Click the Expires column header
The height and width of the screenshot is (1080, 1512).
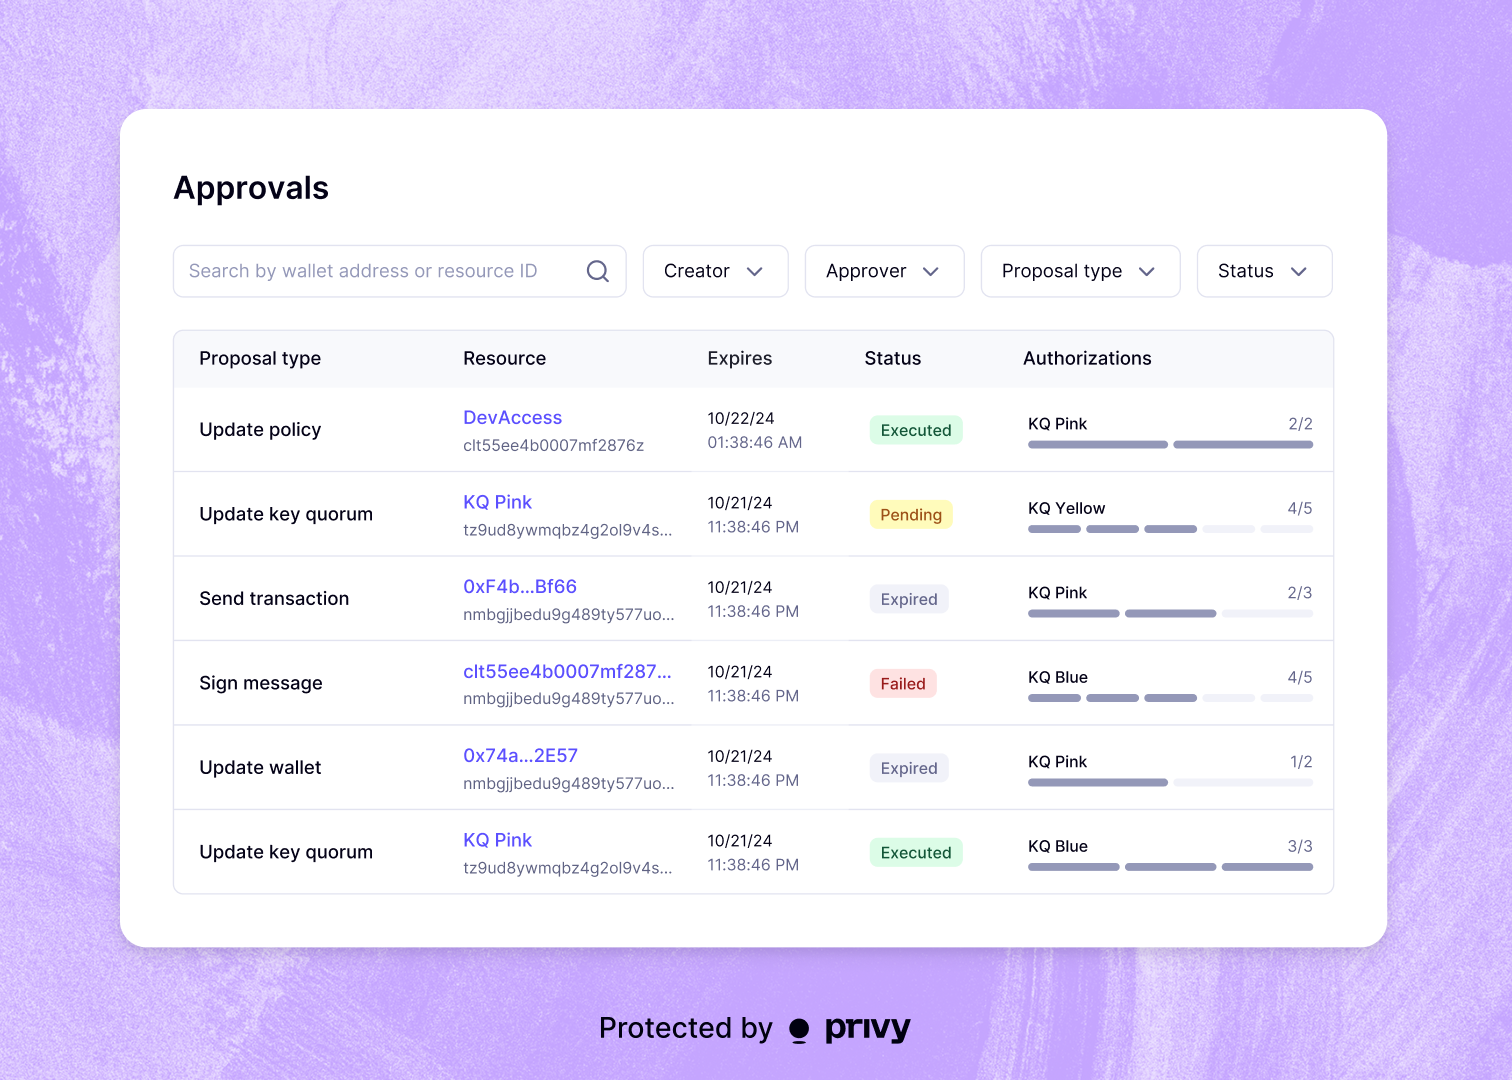pos(739,358)
